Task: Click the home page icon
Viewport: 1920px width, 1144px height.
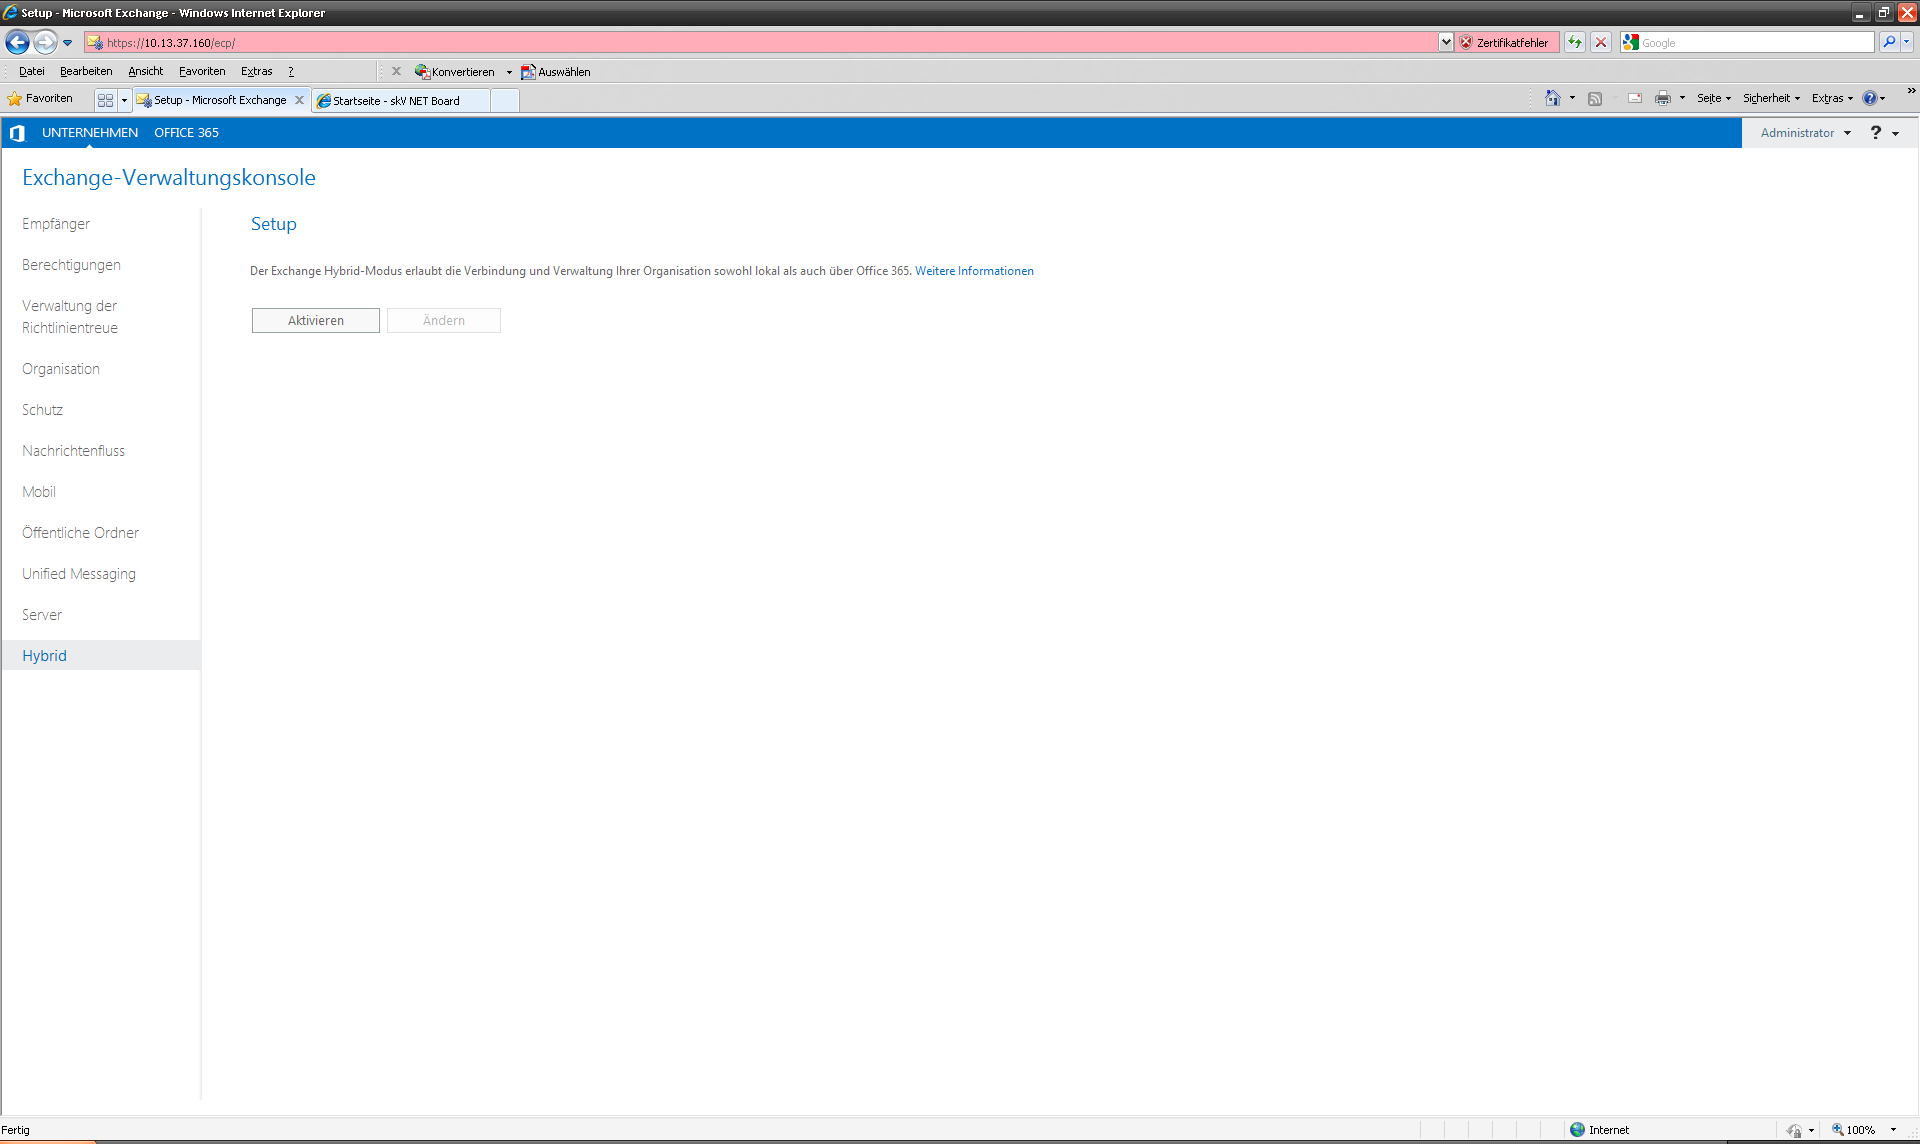Action: tap(1552, 98)
